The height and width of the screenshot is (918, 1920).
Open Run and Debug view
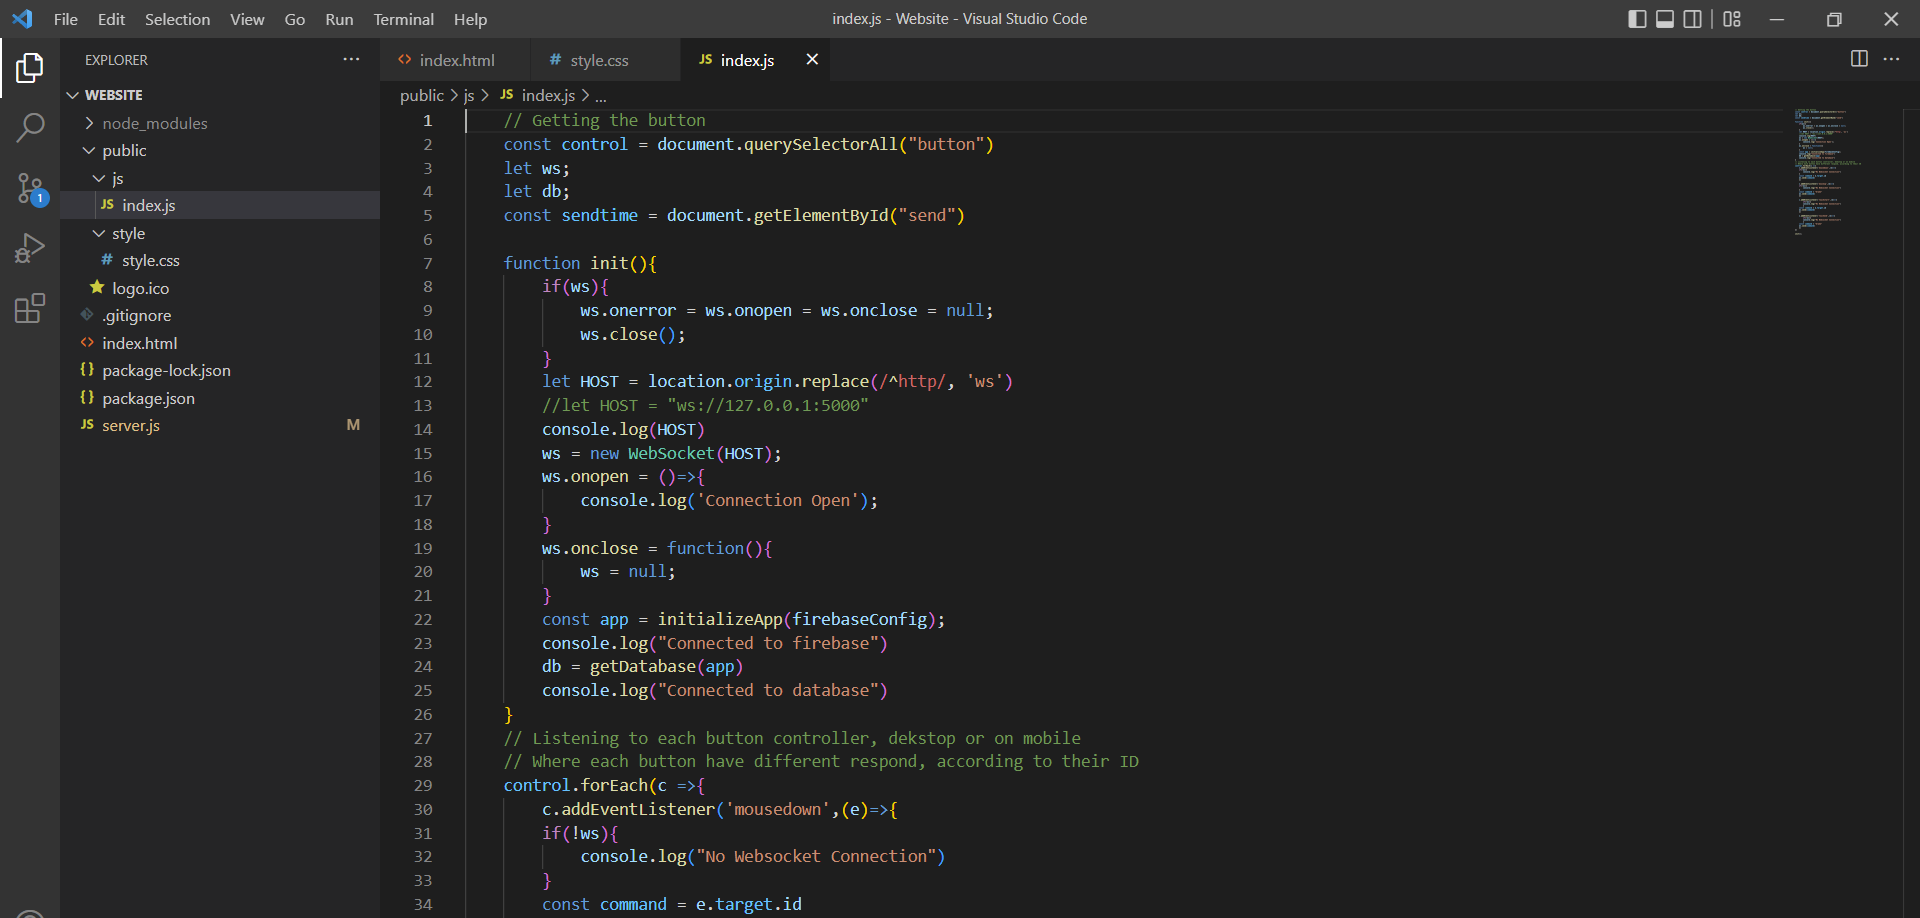30,248
